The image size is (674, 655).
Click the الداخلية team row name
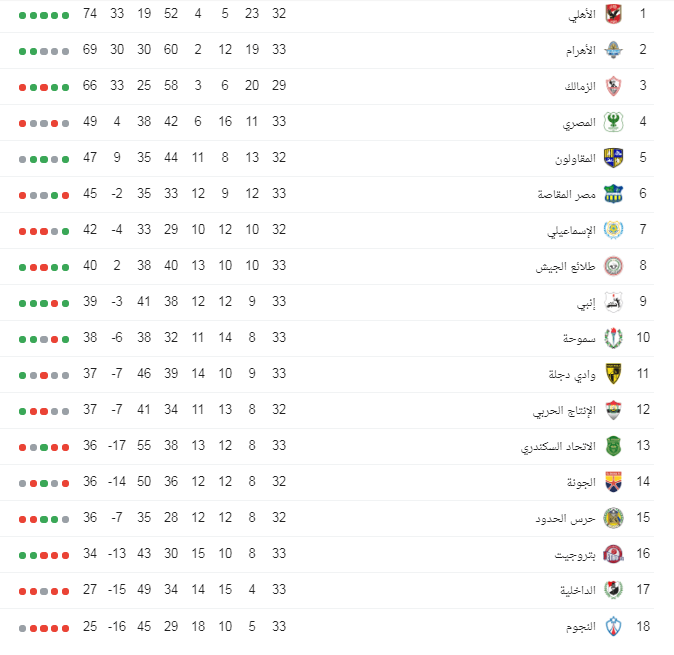[x=578, y=590]
